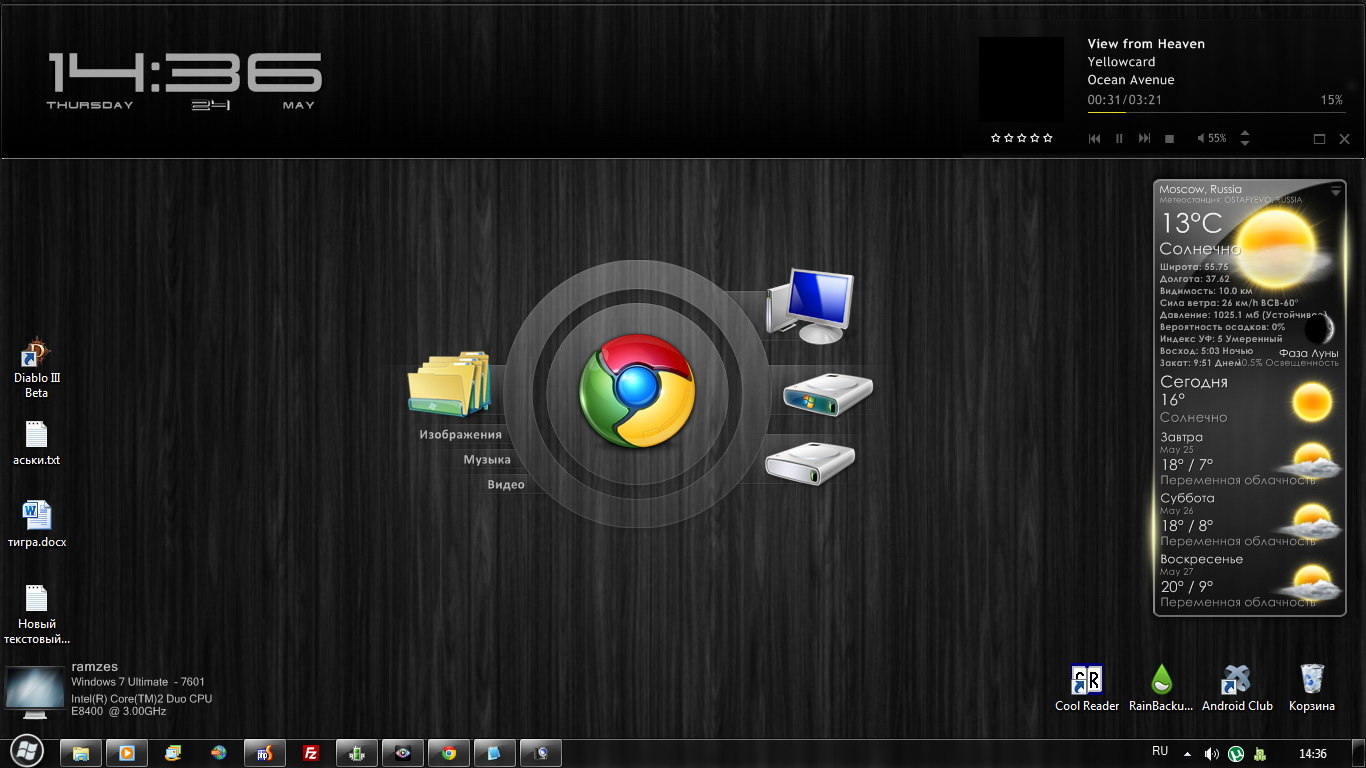This screenshot has height=768, width=1366.
Task: Expand the weather widget dropdown arrow
Action: (x=1336, y=191)
